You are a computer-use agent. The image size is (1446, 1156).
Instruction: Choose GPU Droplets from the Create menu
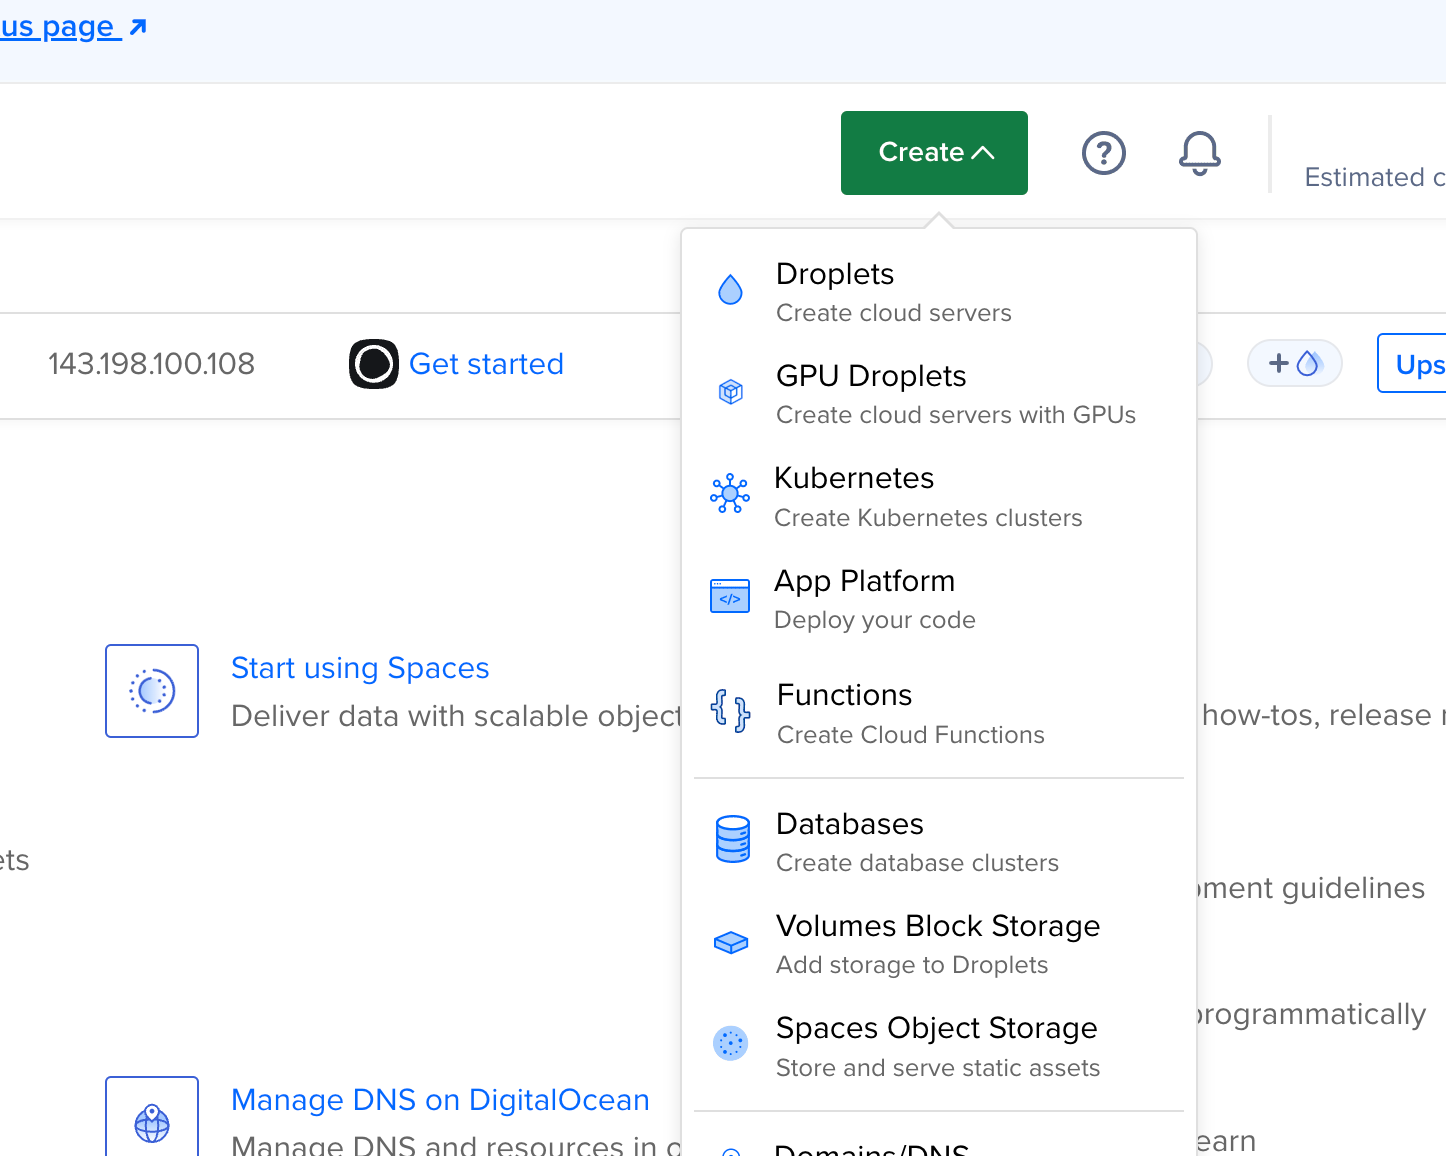939,394
